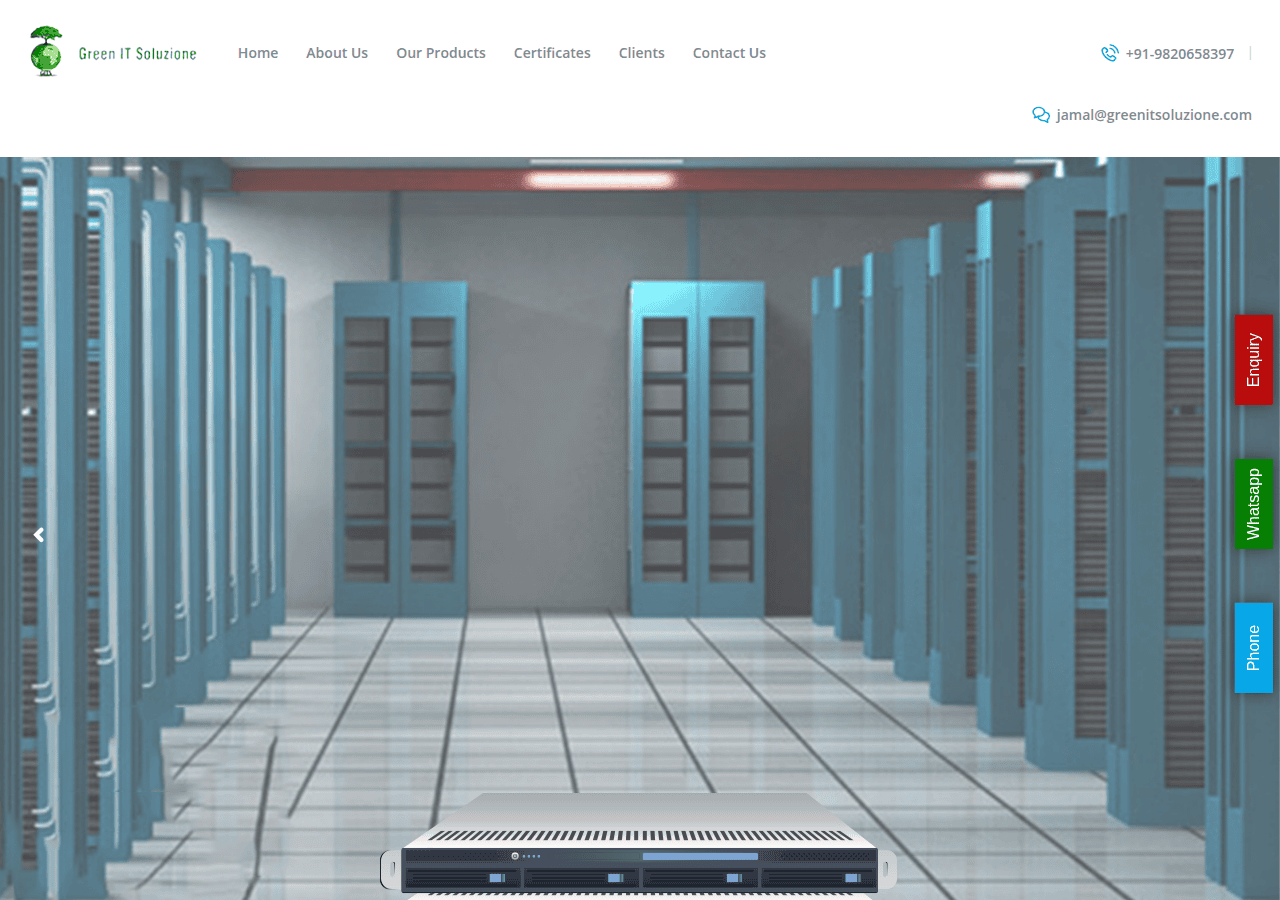This screenshot has width=1280, height=900.
Task: Click the phone handset icon in header
Action: pyautogui.click(x=1109, y=53)
